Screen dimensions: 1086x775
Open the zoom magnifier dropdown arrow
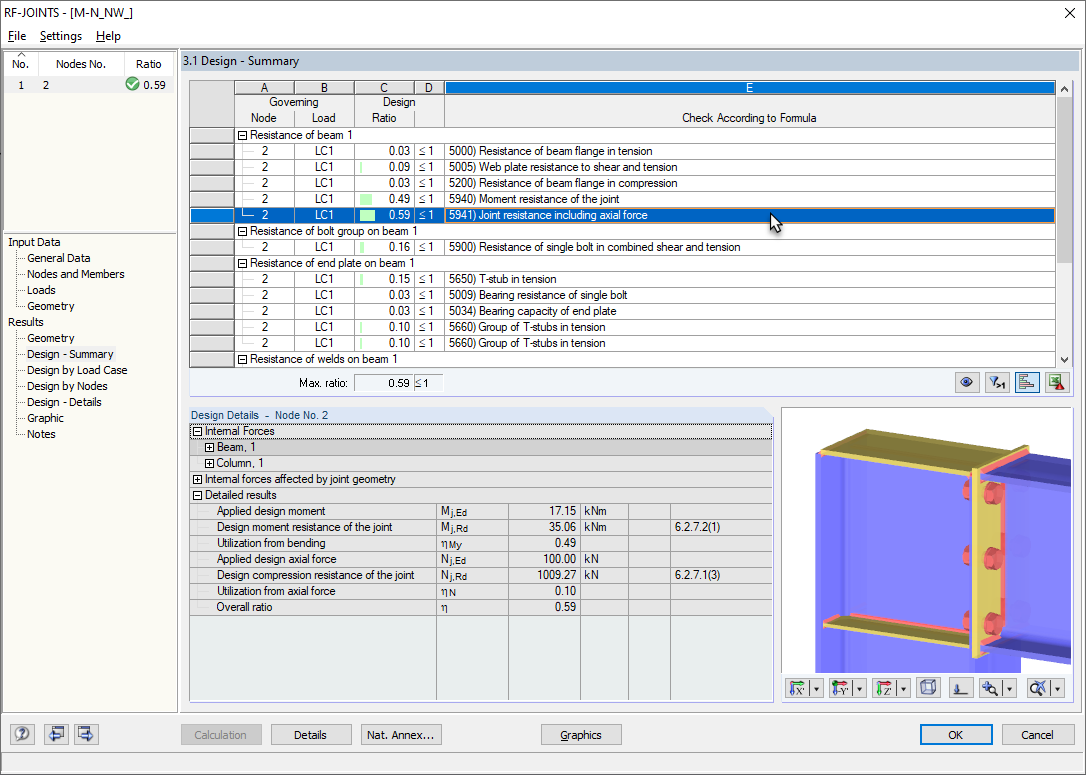click(1009, 688)
